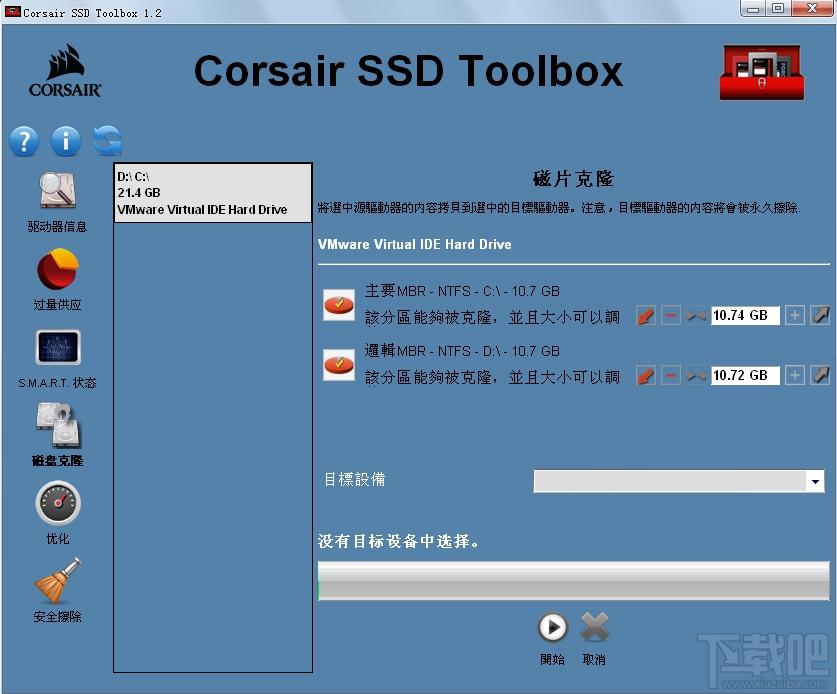Click the red toolbox icon in the header
This screenshot has height=694, width=837.
click(x=762, y=72)
